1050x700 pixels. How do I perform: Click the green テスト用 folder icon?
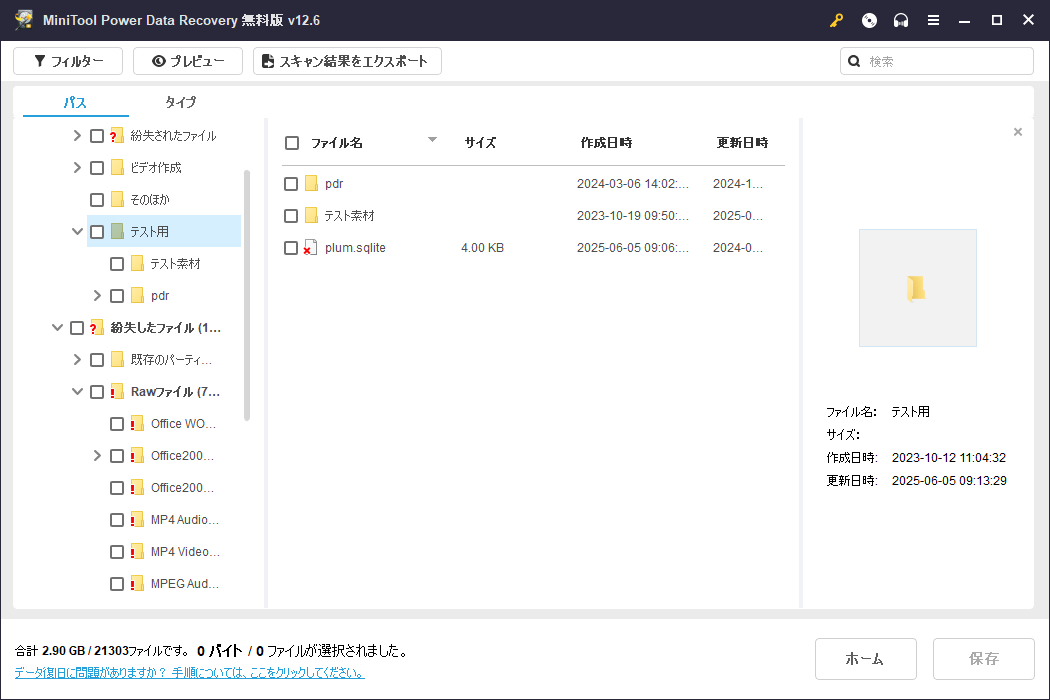(117, 232)
